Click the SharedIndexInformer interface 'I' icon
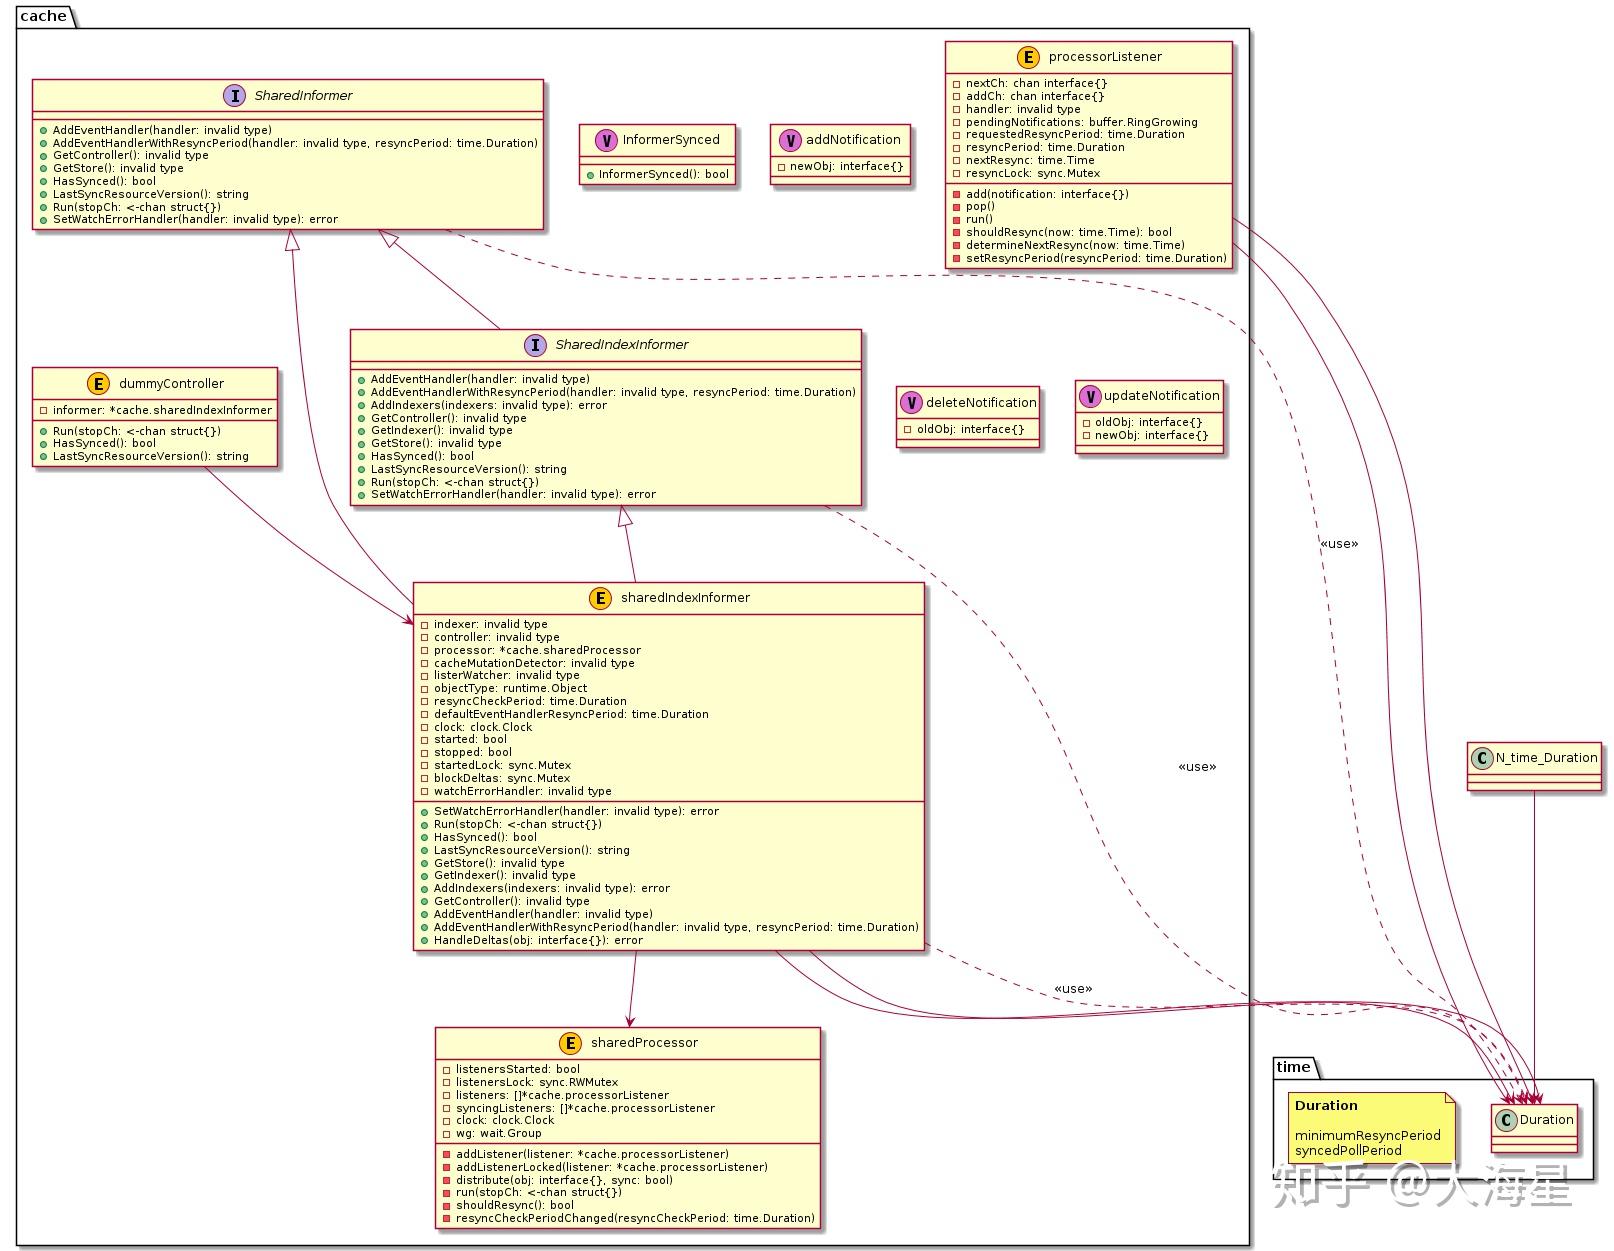The image size is (1614, 1251). pyautogui.click(x=535, y=345)
